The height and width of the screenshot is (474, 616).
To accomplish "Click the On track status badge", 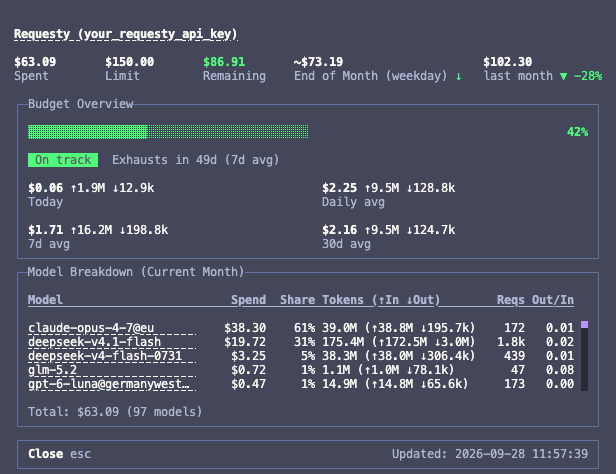I will click(x=63, y=160).
